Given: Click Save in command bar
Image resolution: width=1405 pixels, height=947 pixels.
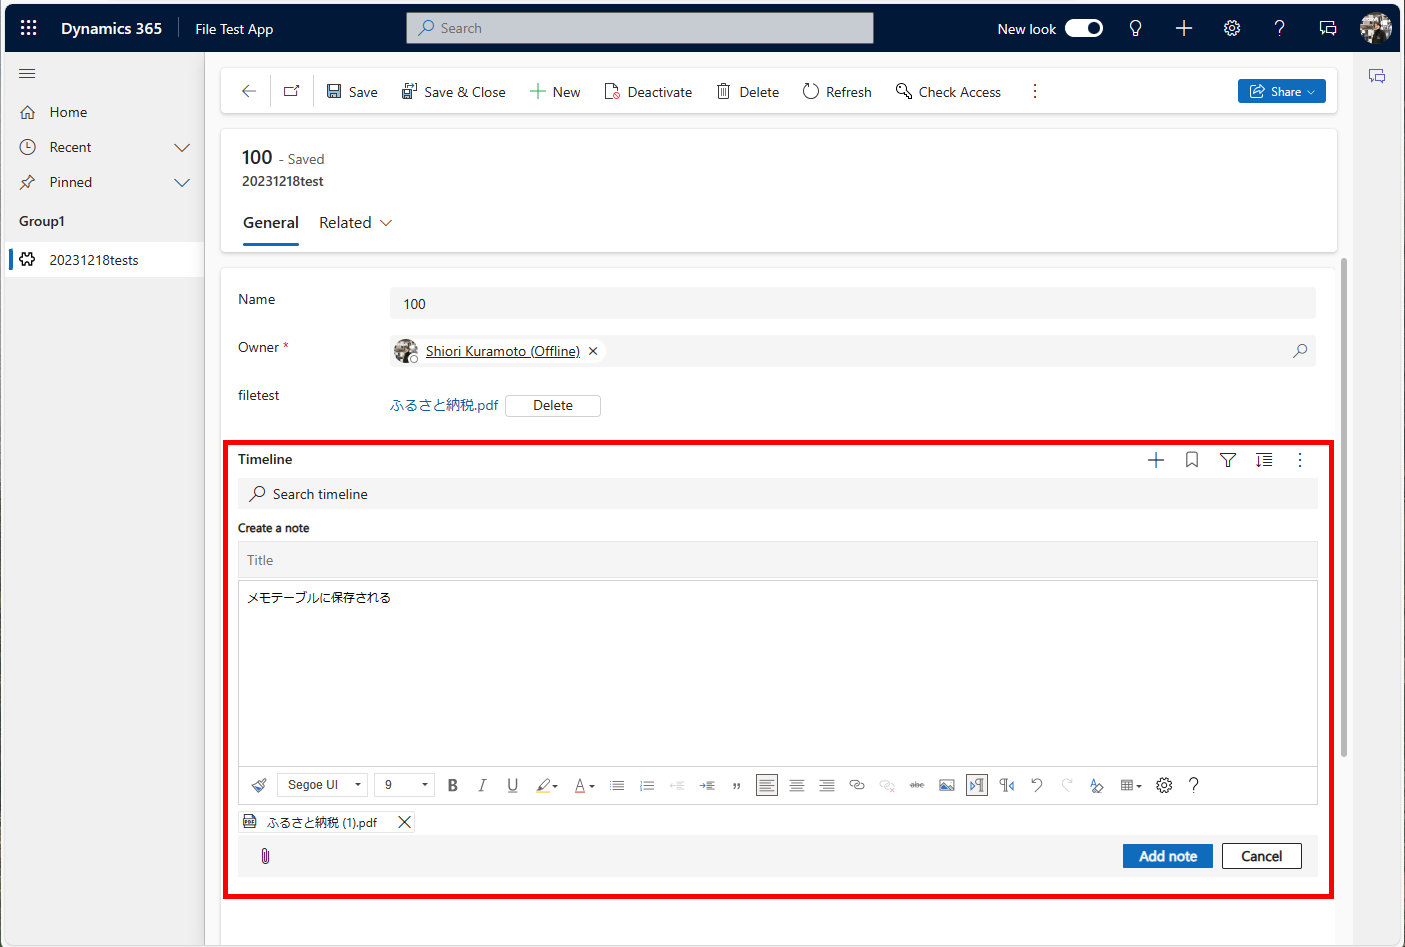Looking at the screenshot, I should pyautogui.click(x=352, y=91).
